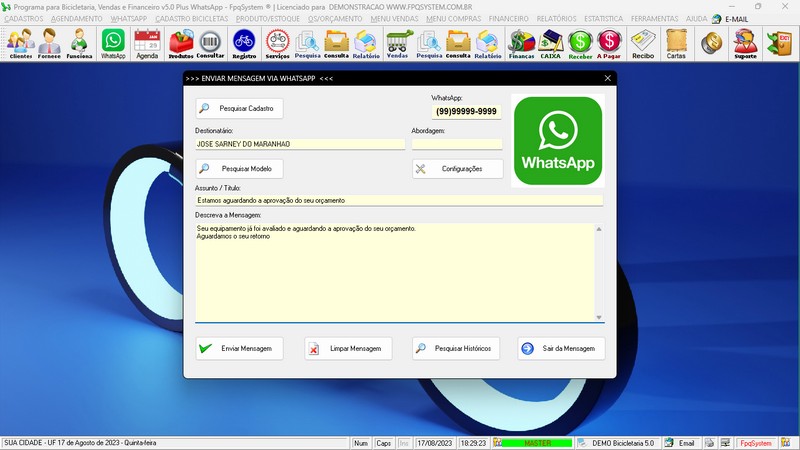Click the Pesquisar Cadastro button

(x=239, y=108)
